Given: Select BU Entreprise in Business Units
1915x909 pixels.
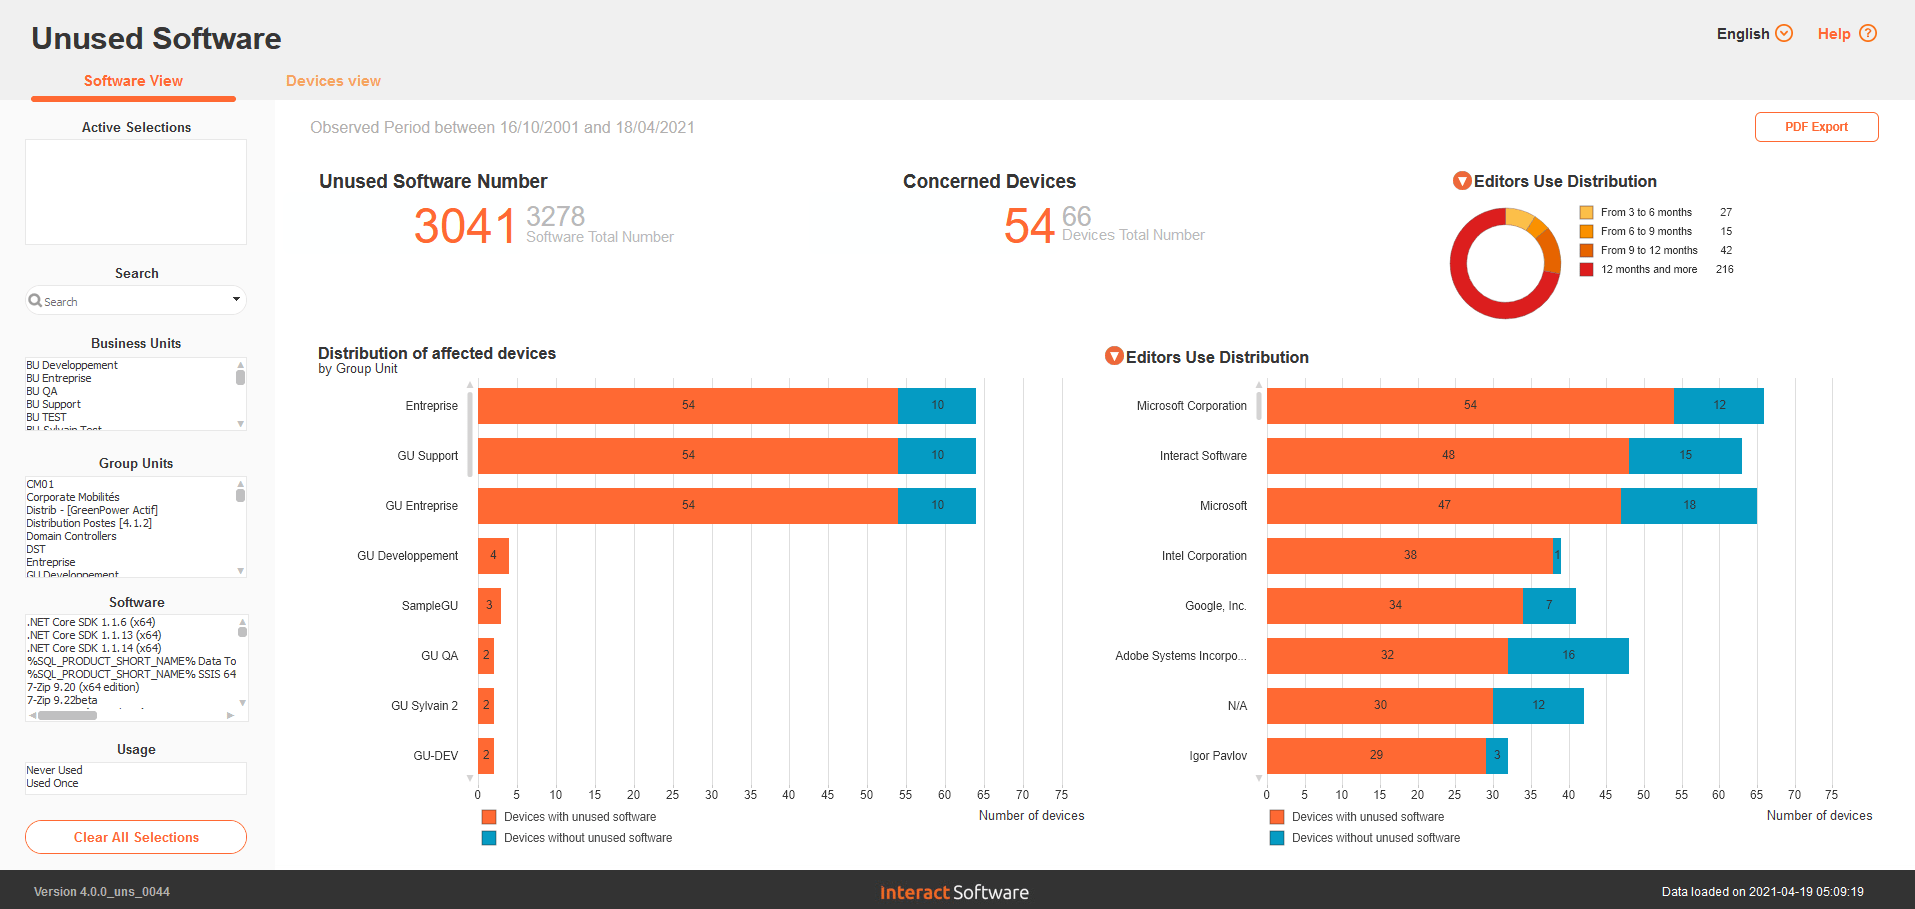Looking at the screenshot, I should [x=59, y=378].
